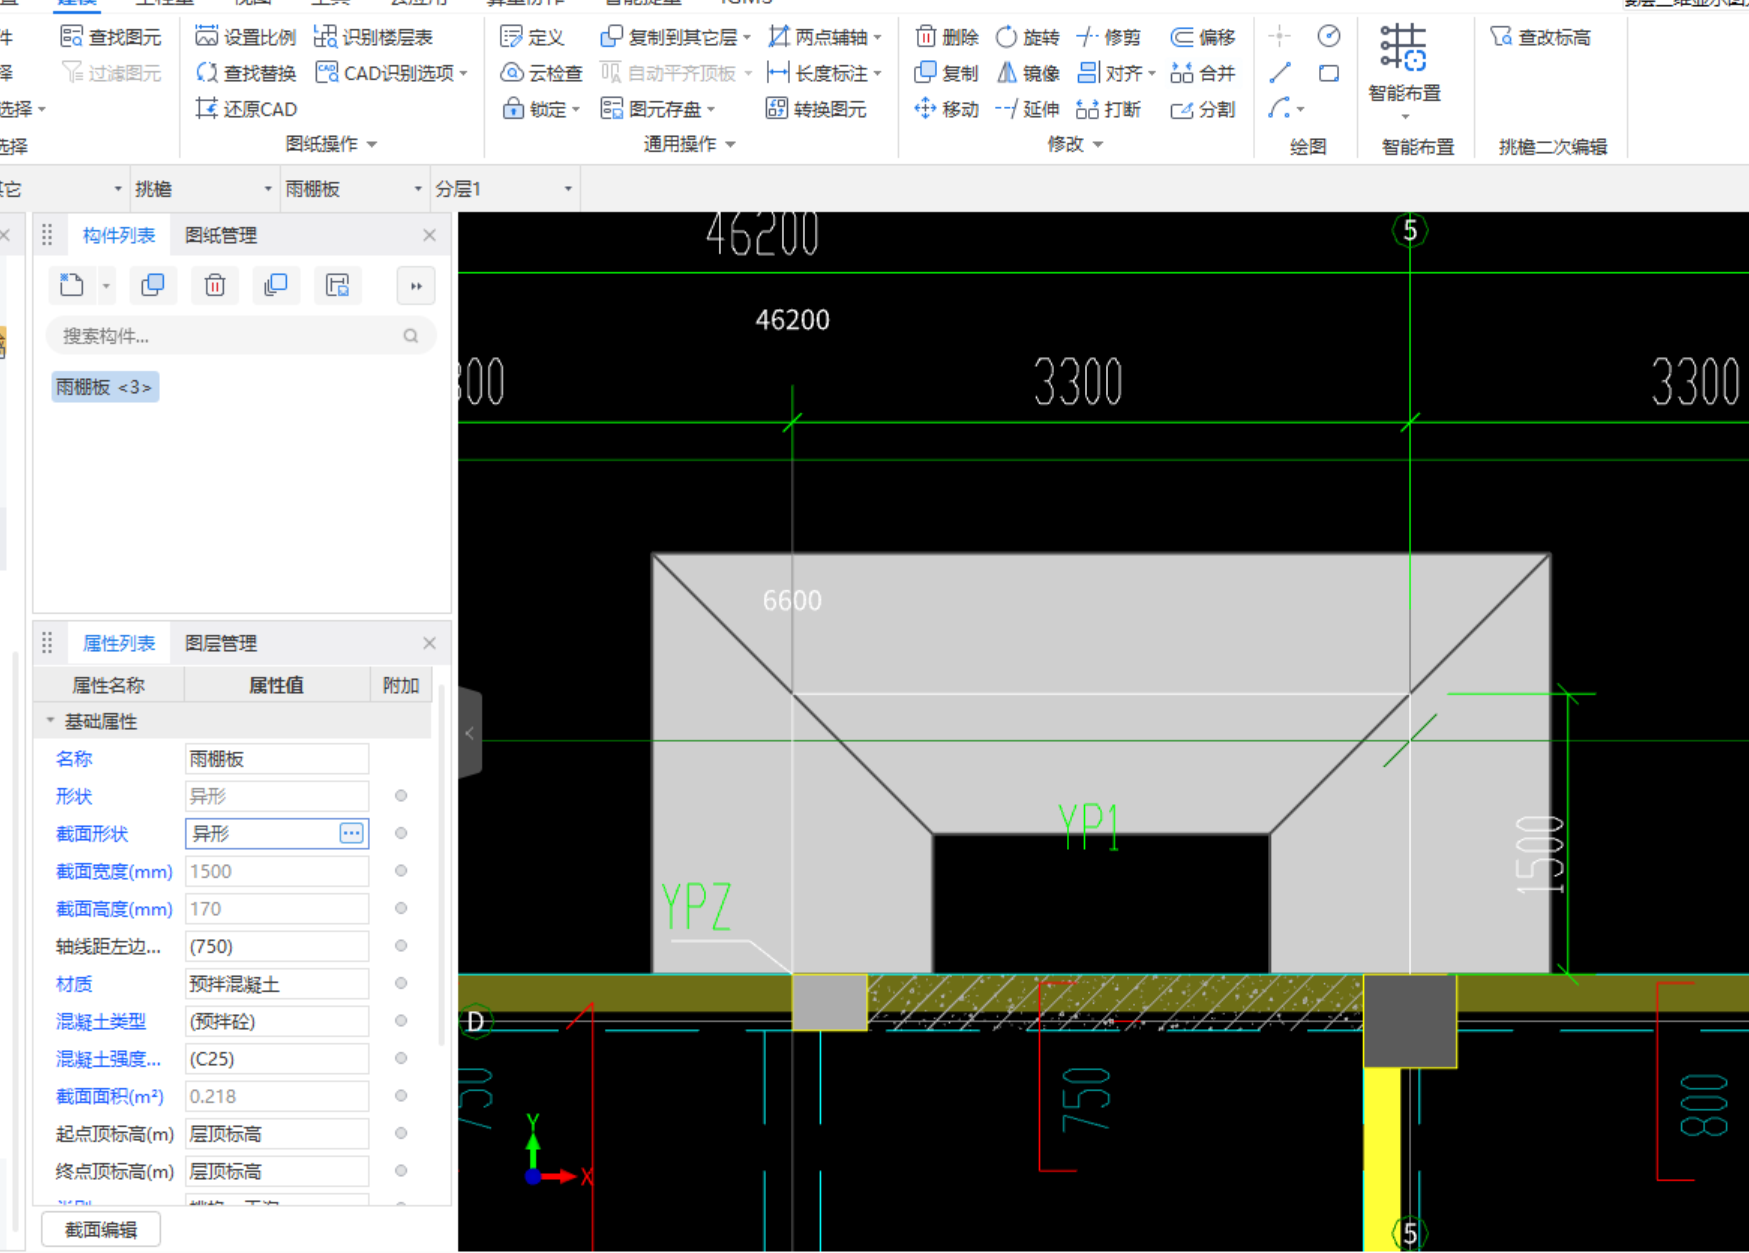The height and width of the screenshot is (1253, 1749).
Task: Select the rectangle drawing tool
Action: click(1329, 73)
